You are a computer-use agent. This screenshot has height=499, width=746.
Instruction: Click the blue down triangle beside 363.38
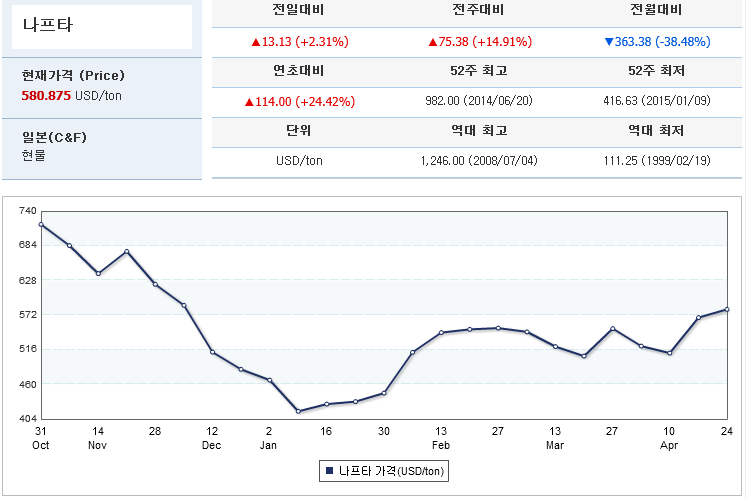[609, 42]
